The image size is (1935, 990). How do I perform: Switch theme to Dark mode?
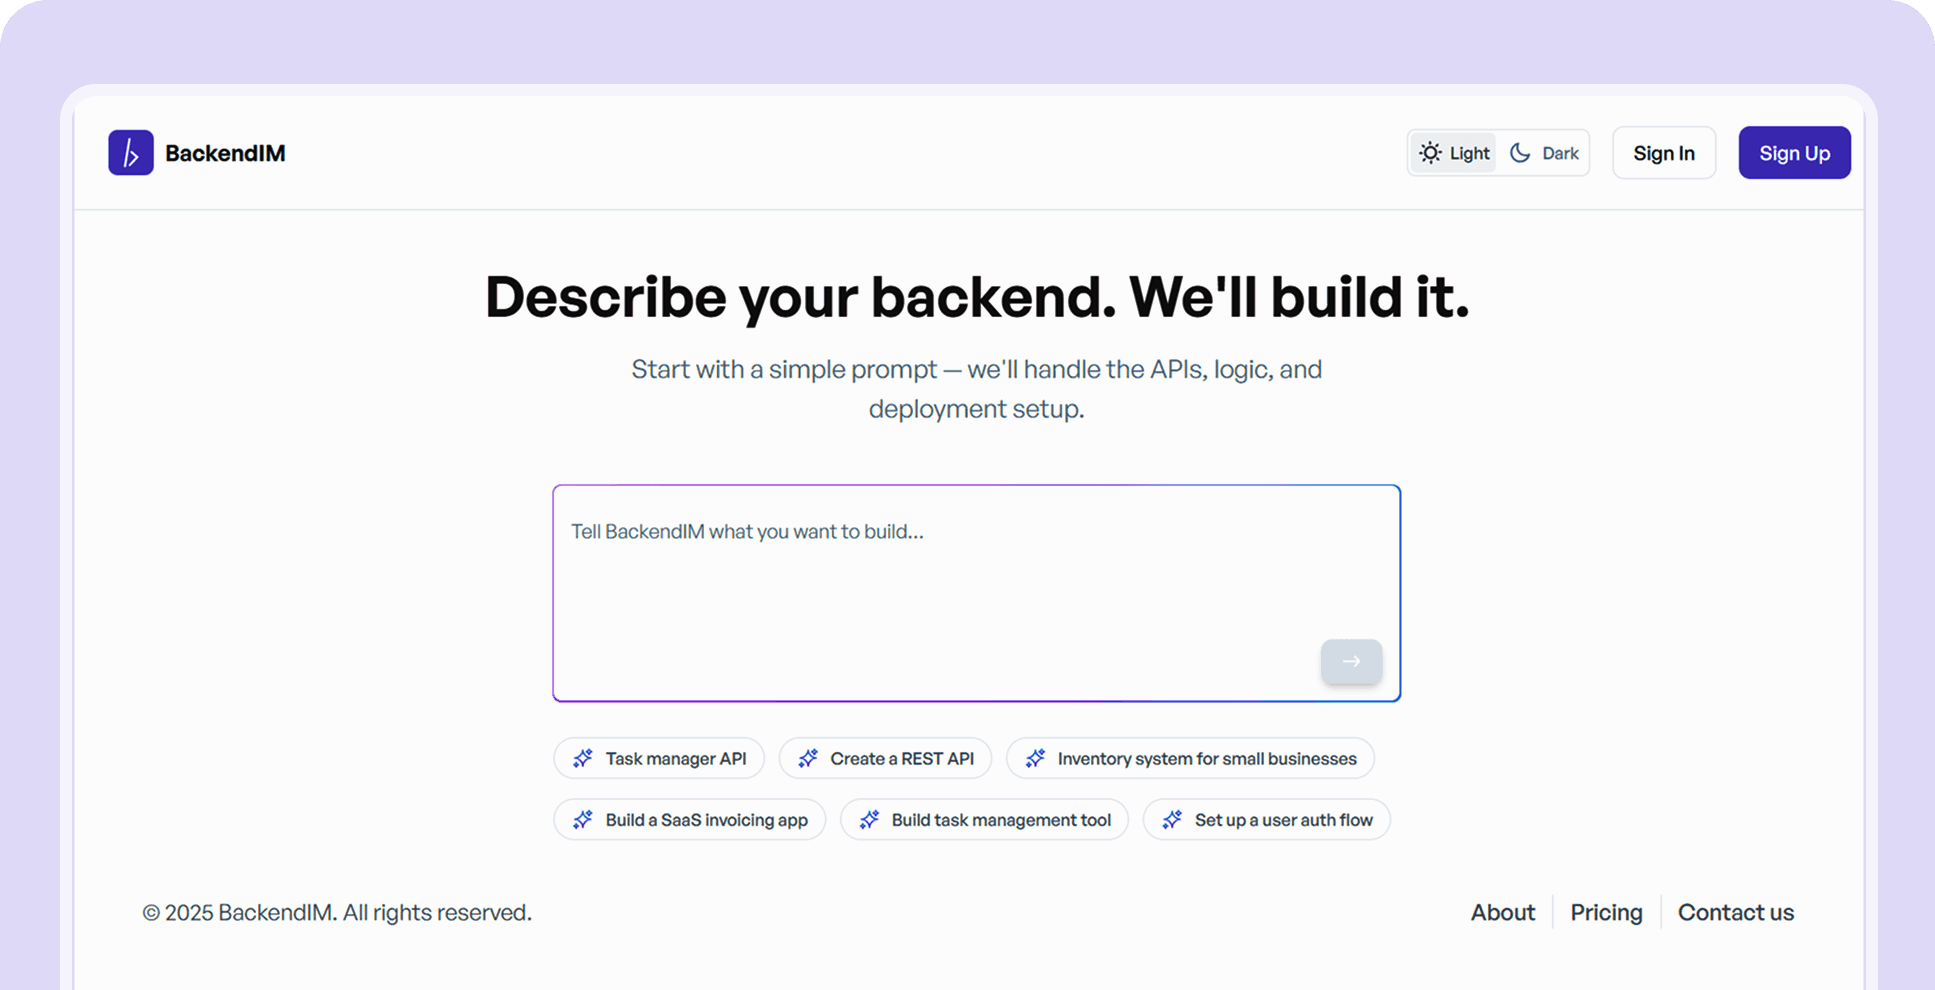(1544, 153)
